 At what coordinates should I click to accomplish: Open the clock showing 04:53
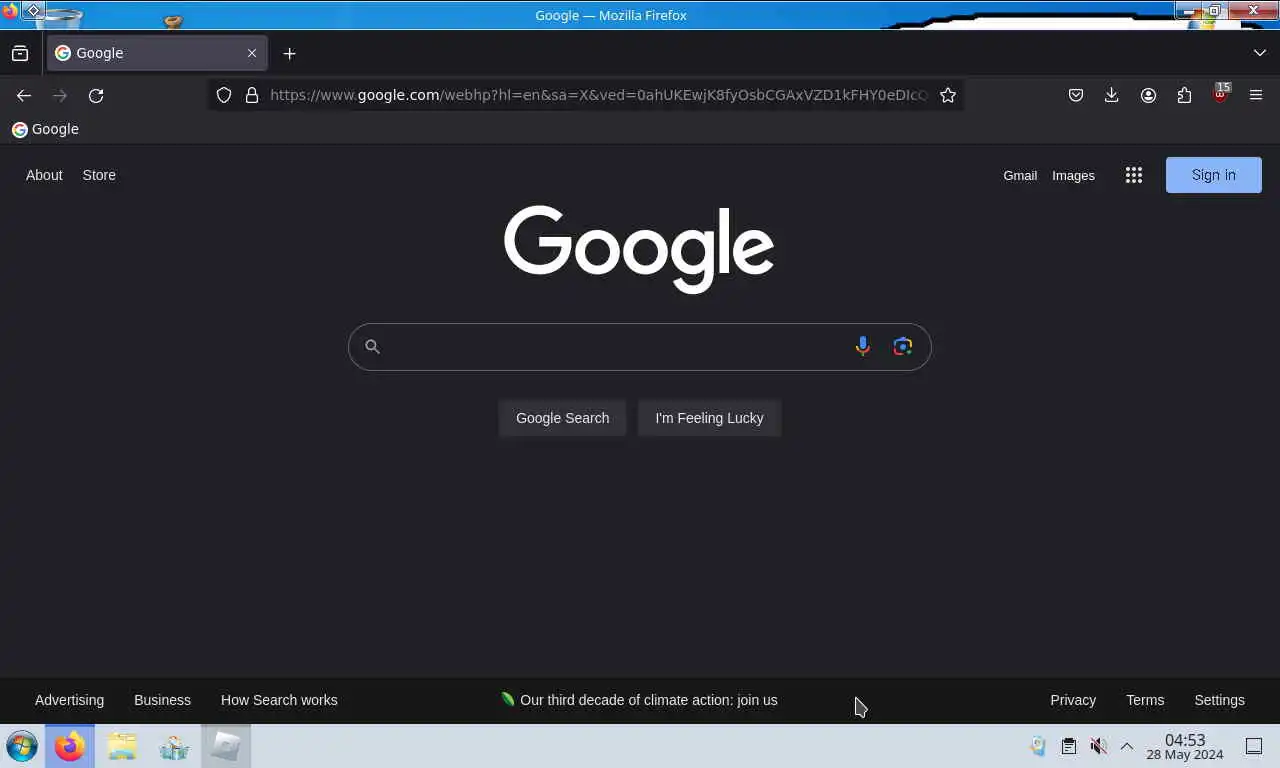click(1185, 747)
